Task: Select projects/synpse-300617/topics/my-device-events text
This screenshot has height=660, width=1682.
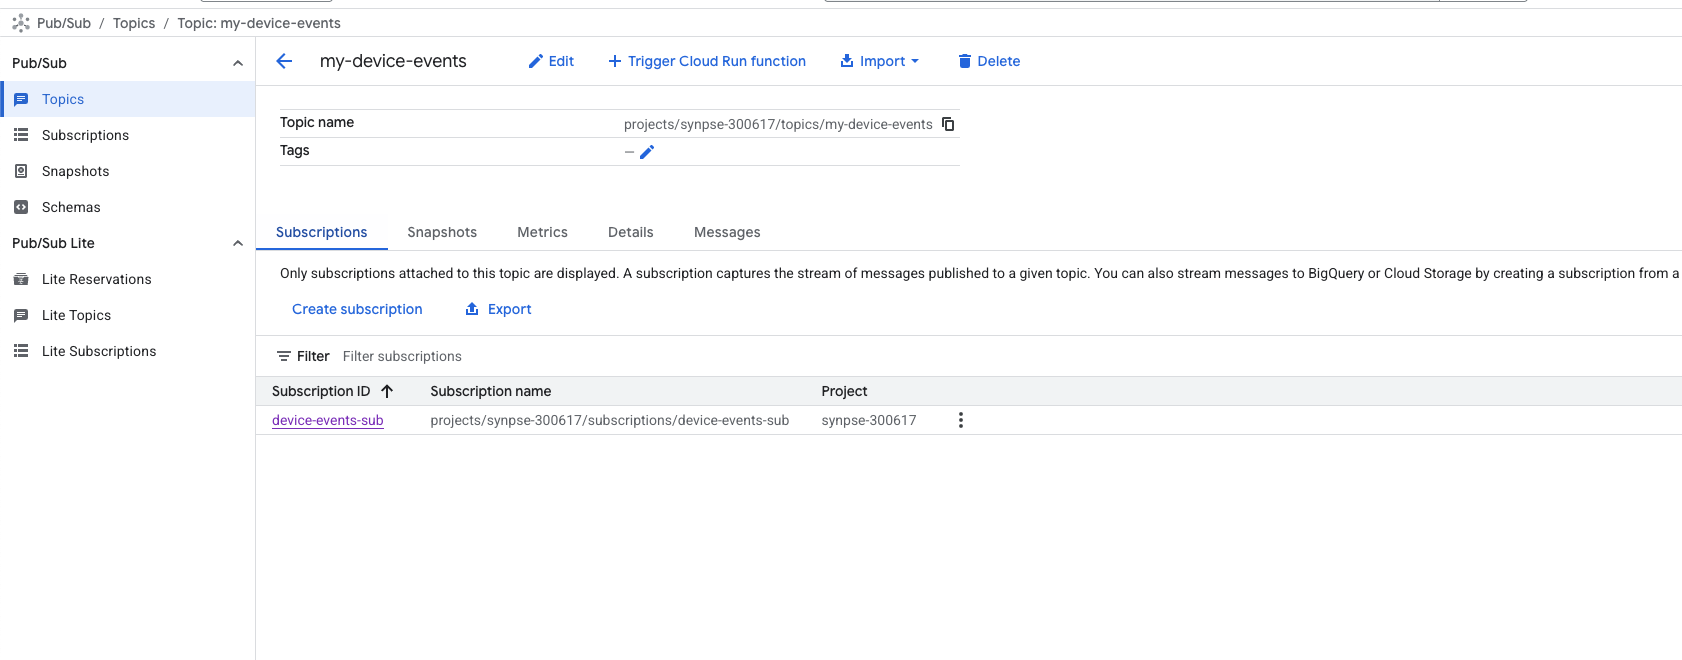Action: pos(778,124)
